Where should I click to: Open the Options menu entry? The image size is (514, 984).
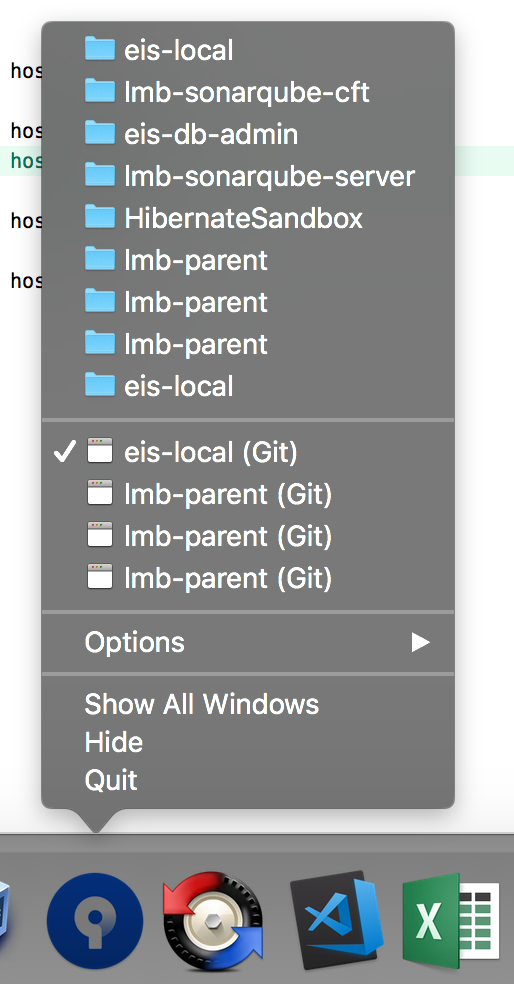point(248,643)
